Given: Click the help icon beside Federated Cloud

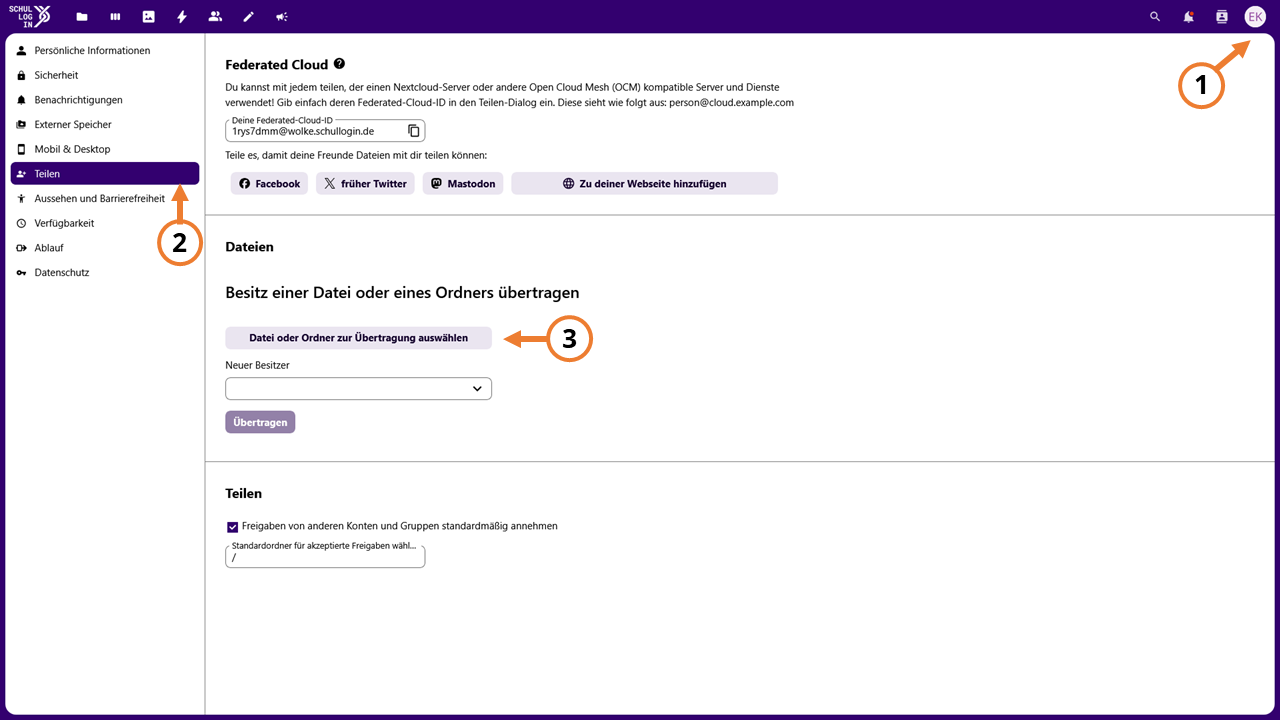Looking at the screenshot, I should point(340,64).
